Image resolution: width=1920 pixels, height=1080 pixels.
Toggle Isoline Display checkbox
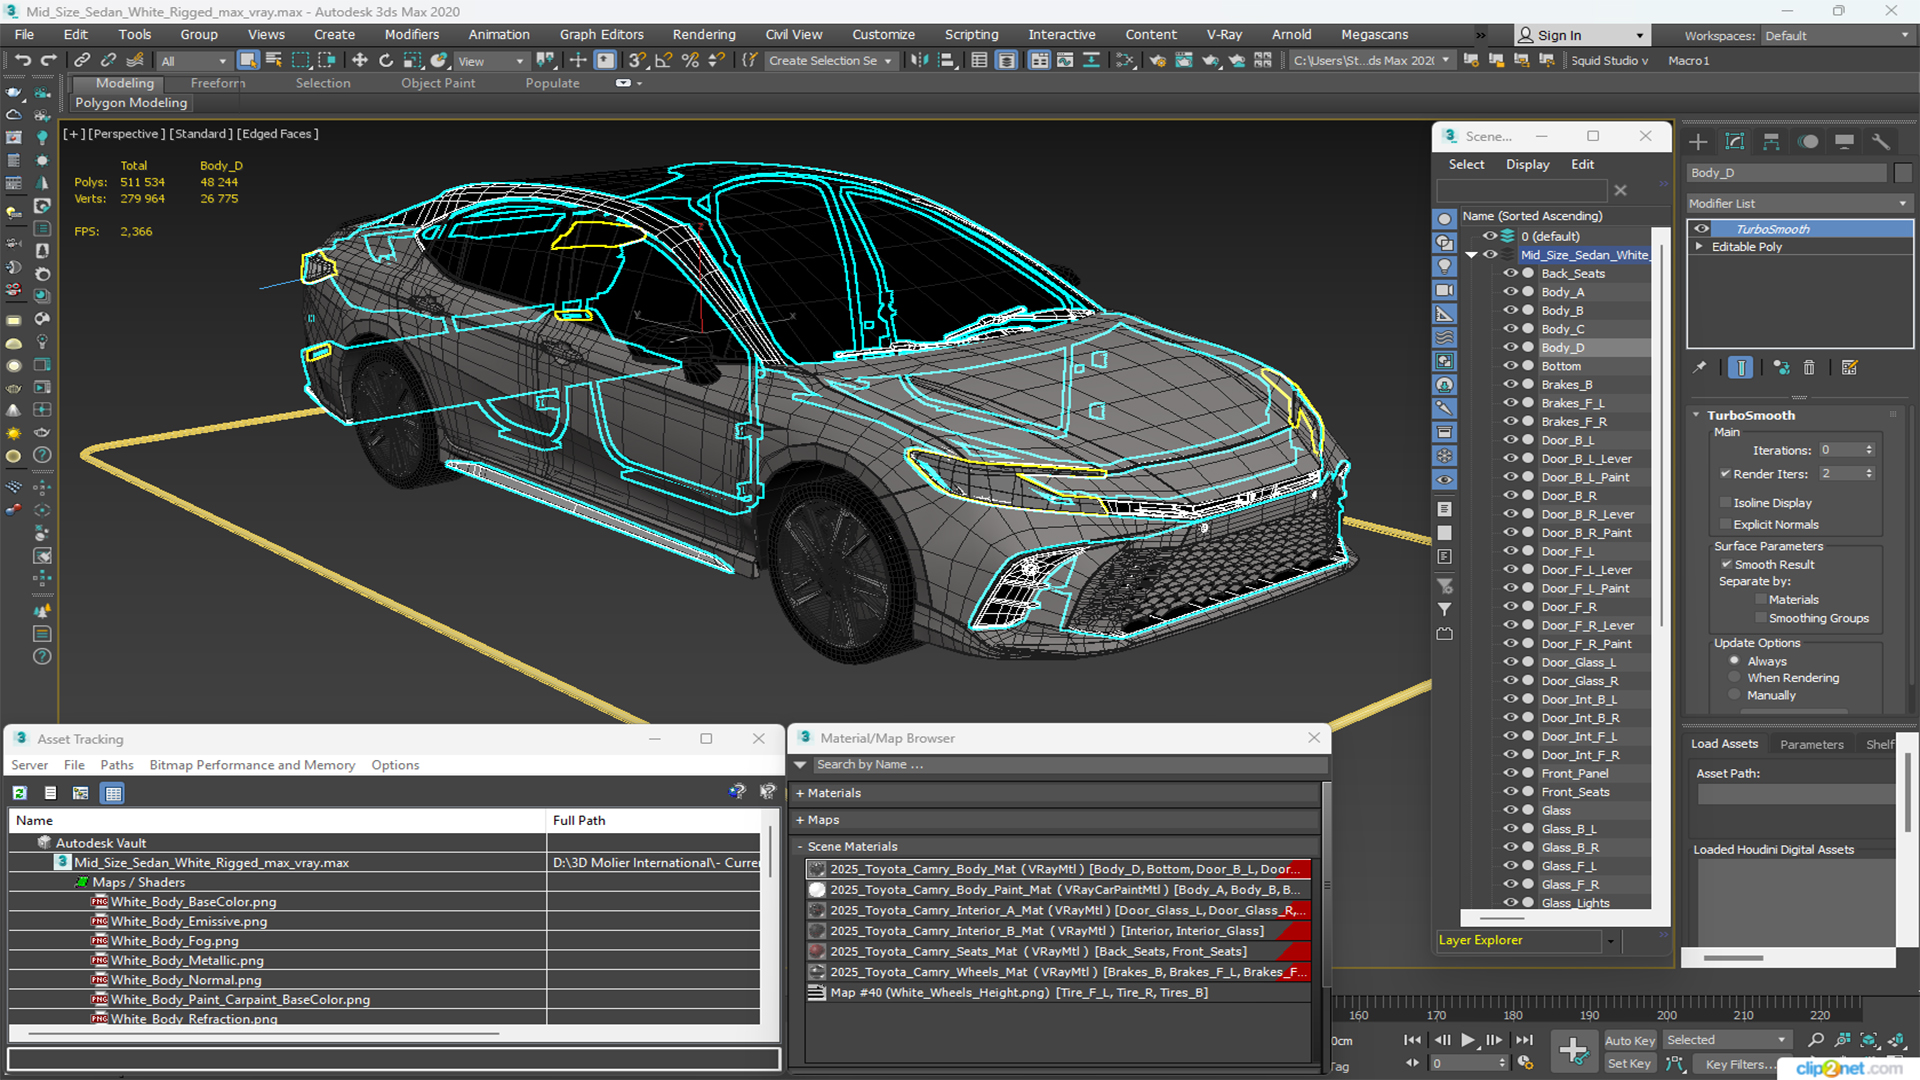(x=1724, y=502)
